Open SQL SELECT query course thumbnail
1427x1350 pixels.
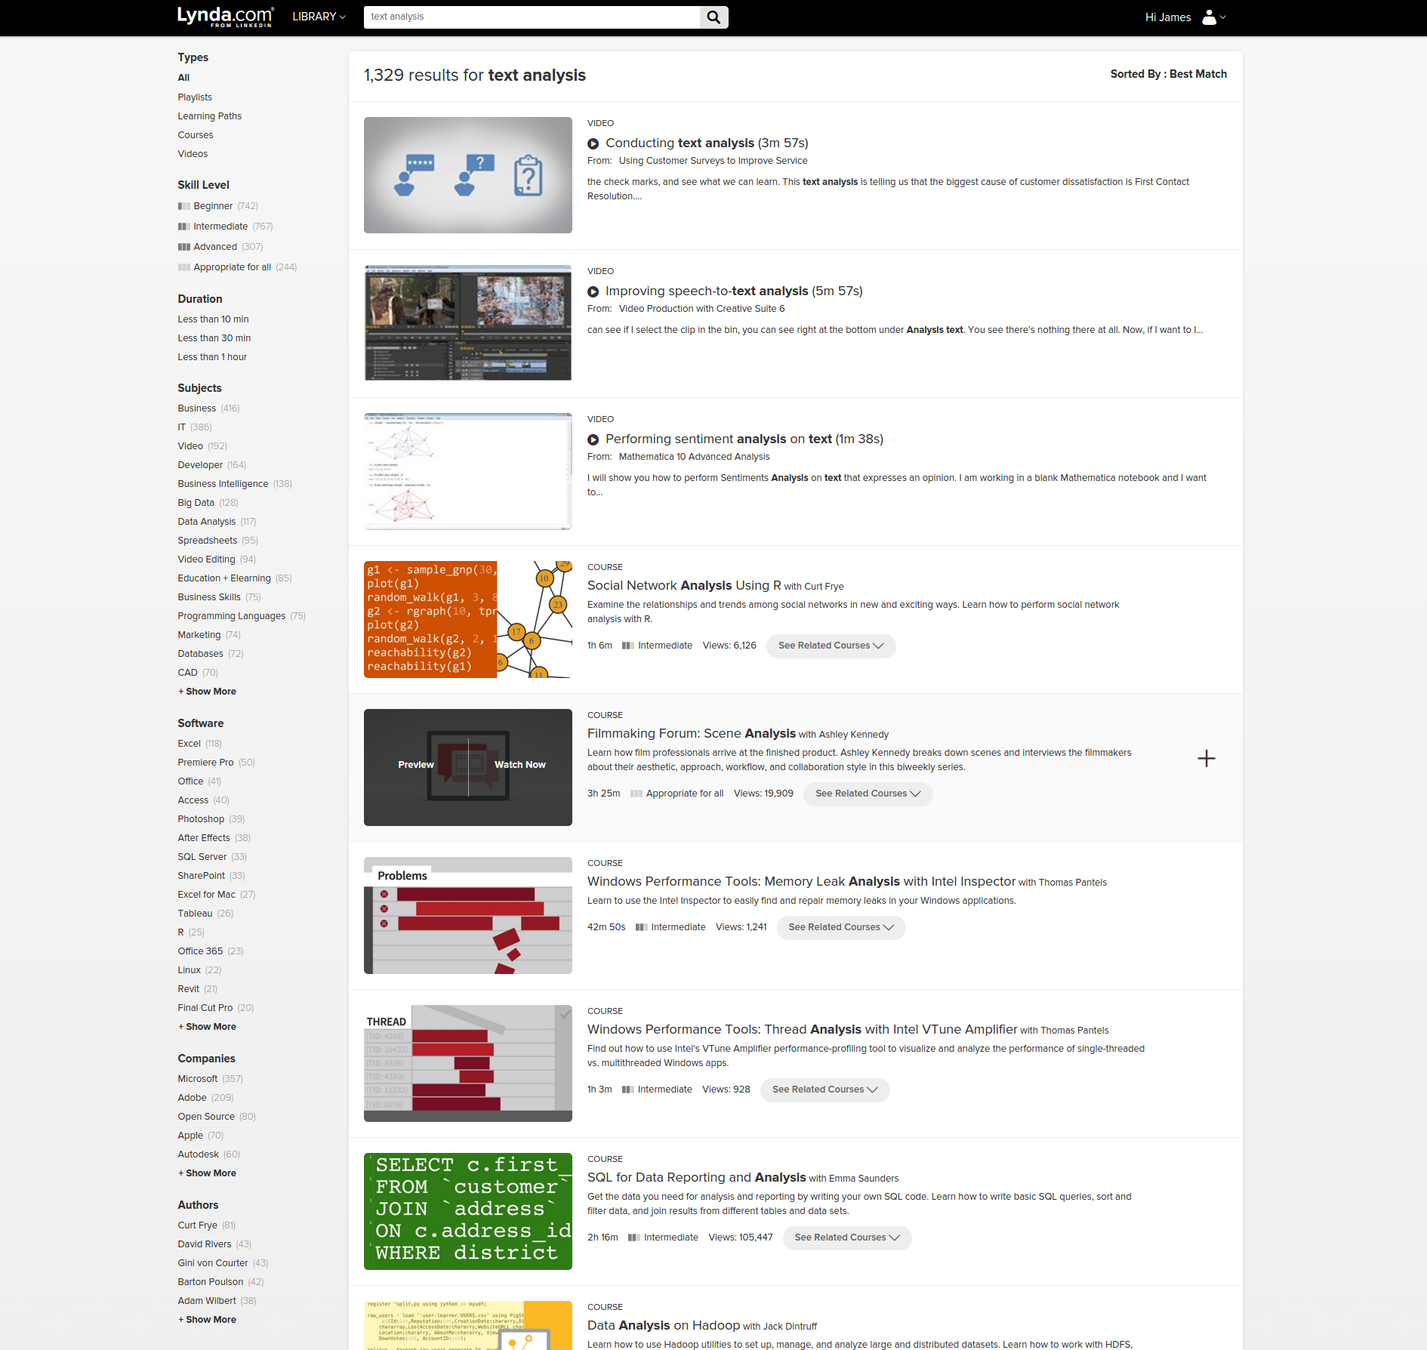click(468, 1211)
